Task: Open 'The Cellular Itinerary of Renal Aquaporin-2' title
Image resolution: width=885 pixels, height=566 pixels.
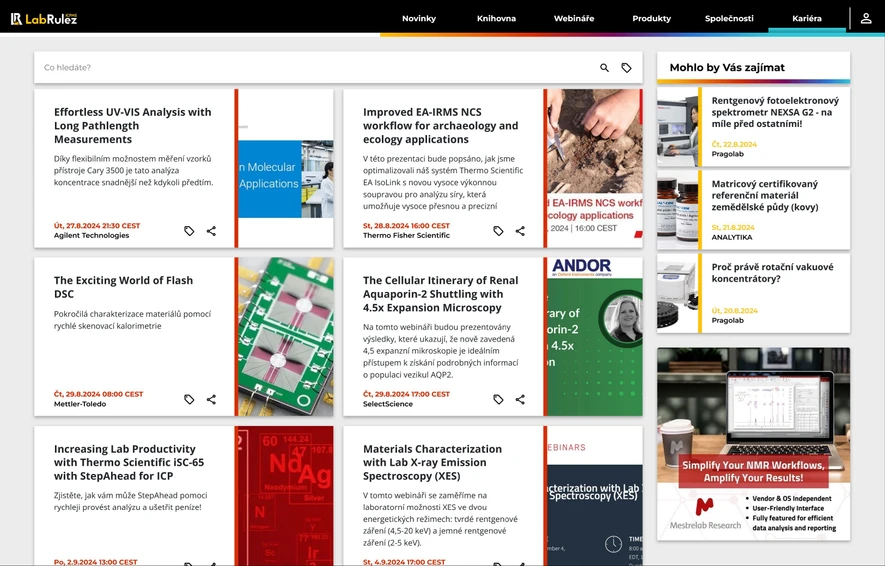Action: pyautogui.click(x=440, y=294)
